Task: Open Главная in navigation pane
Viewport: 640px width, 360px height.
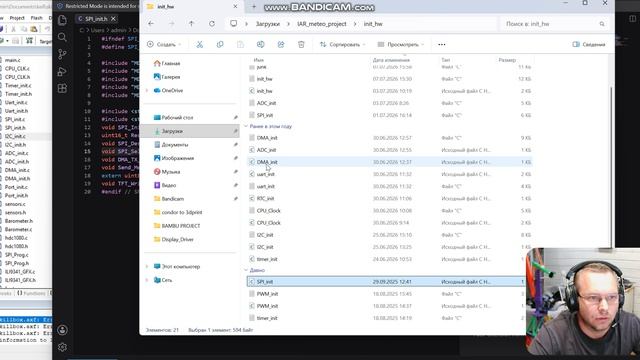Action: point(171,63)
